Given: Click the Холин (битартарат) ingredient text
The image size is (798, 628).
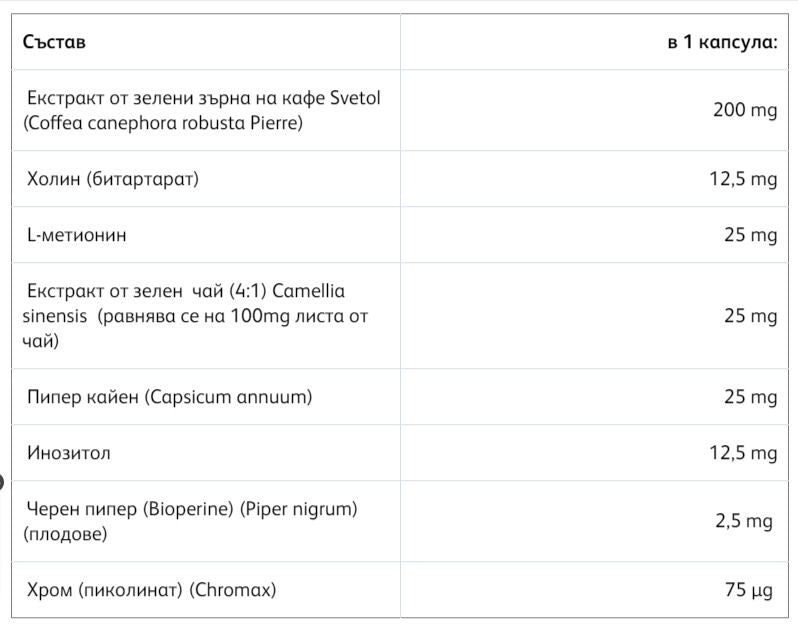Looking at the screenshot, I should (x=113, y=179).
